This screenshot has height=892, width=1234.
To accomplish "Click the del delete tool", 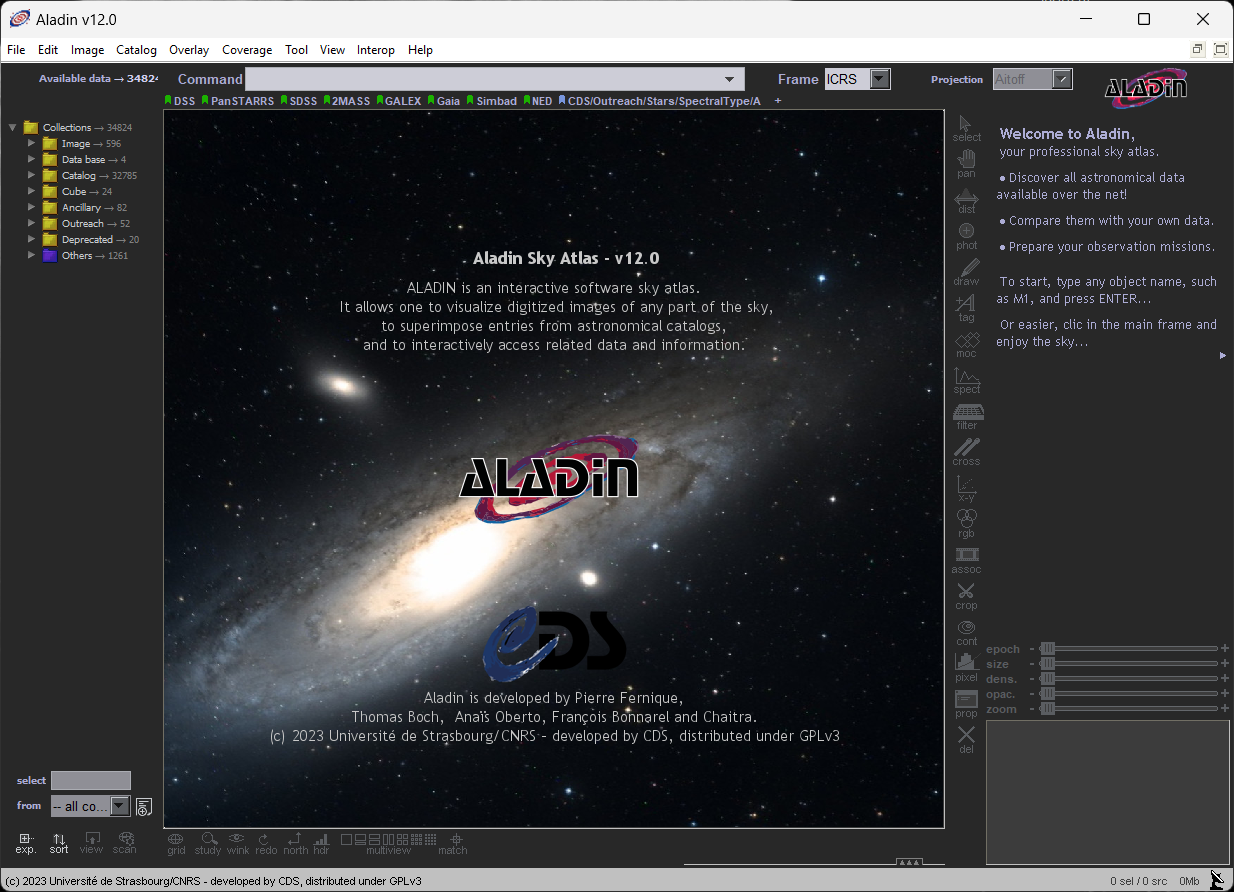I will coord(966,740).
